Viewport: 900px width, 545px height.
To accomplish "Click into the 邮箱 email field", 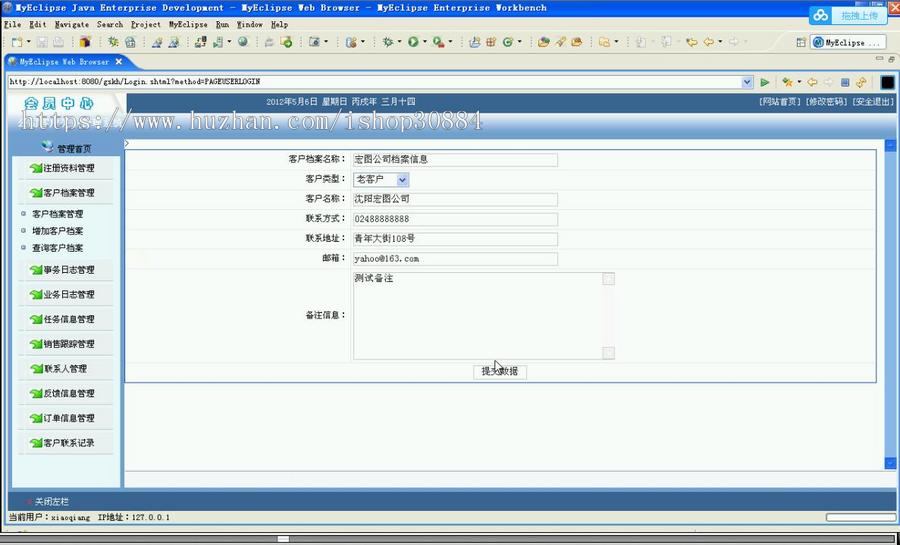I will coord(455,259).
